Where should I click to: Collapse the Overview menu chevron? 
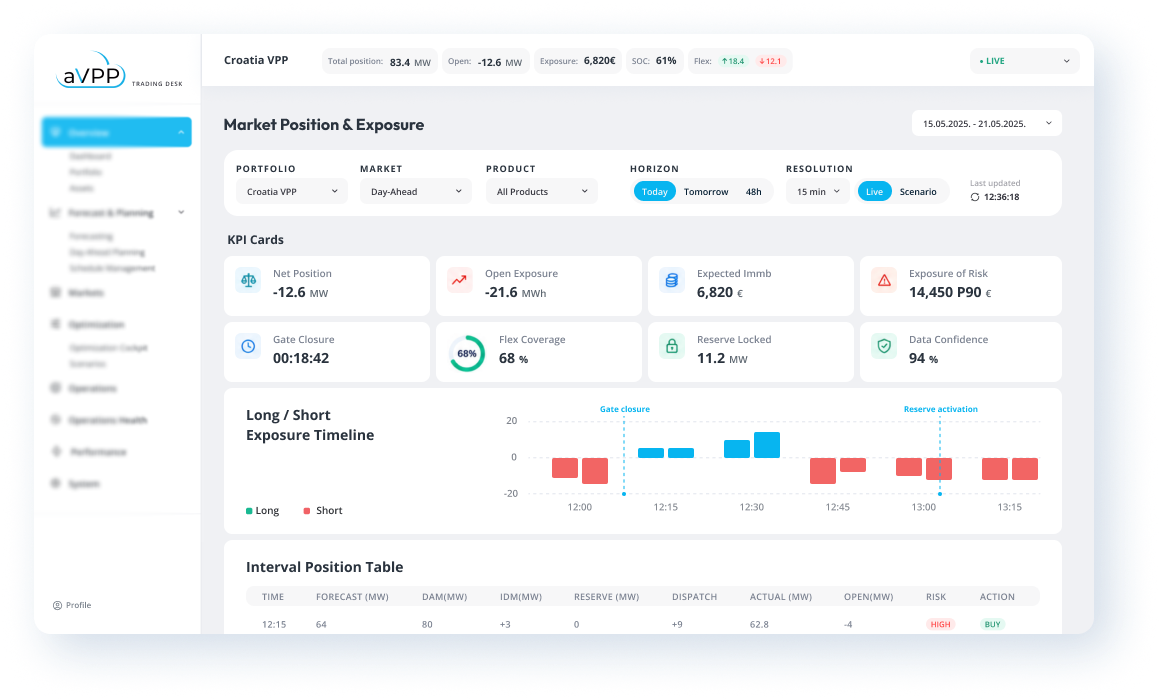click(181, 132)
